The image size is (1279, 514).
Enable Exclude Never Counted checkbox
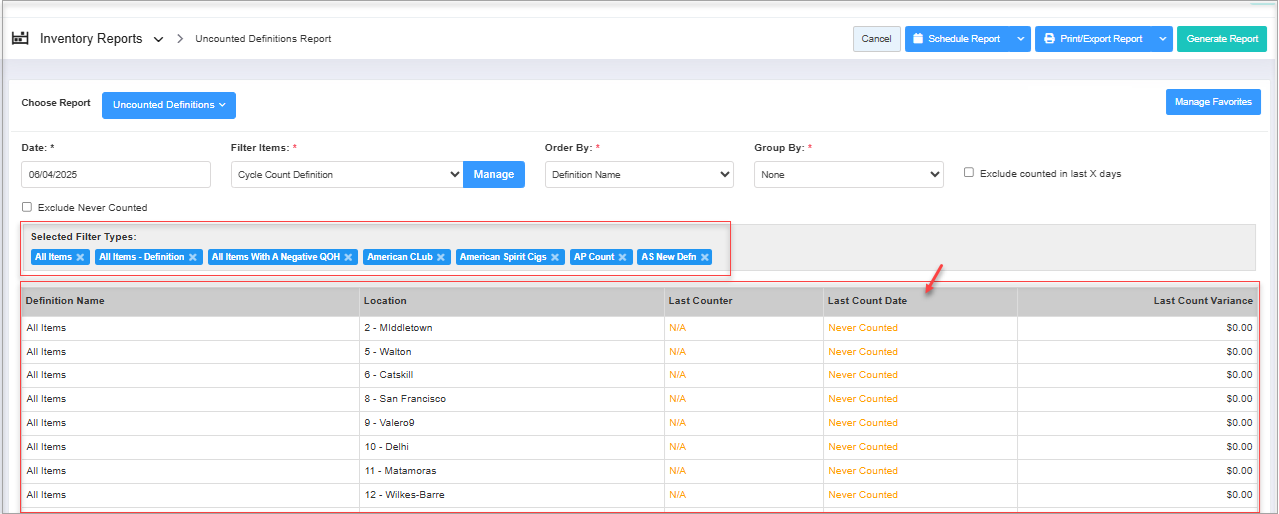pyautogui.click(x=27, y=208)
